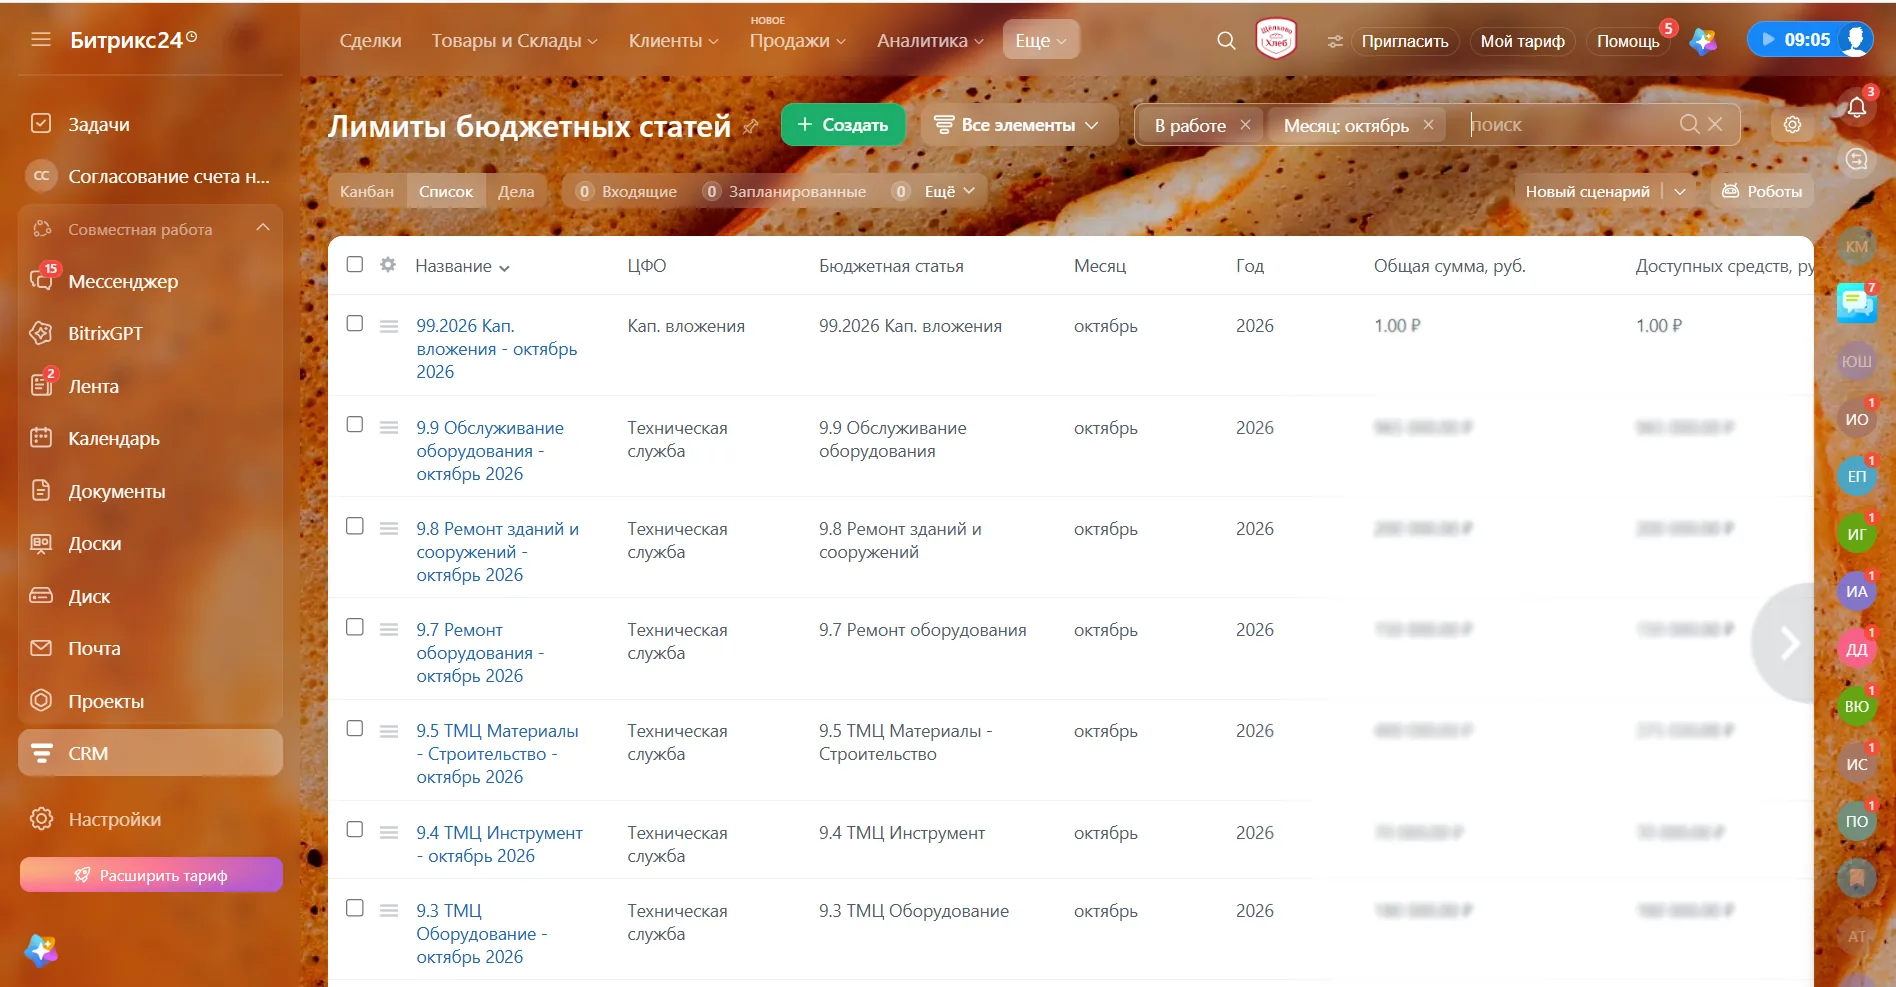Screen dimensions: 1896x987
Task: Open table column settings gear icon
Action: click(388, 265)
